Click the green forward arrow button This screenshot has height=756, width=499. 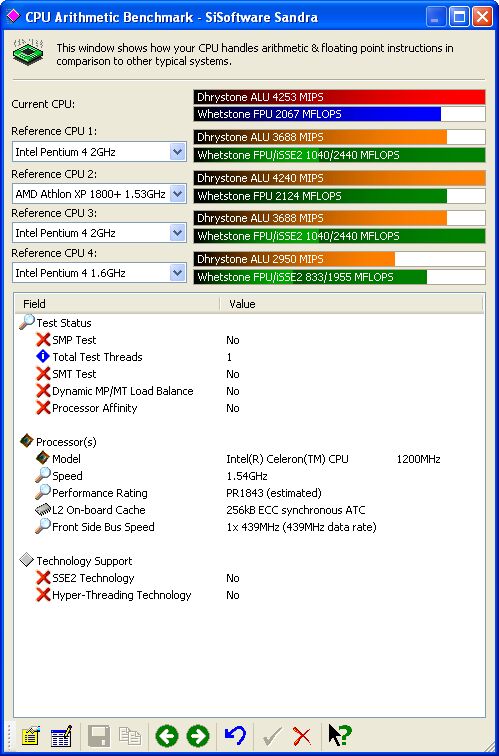[x=198, y=736]
